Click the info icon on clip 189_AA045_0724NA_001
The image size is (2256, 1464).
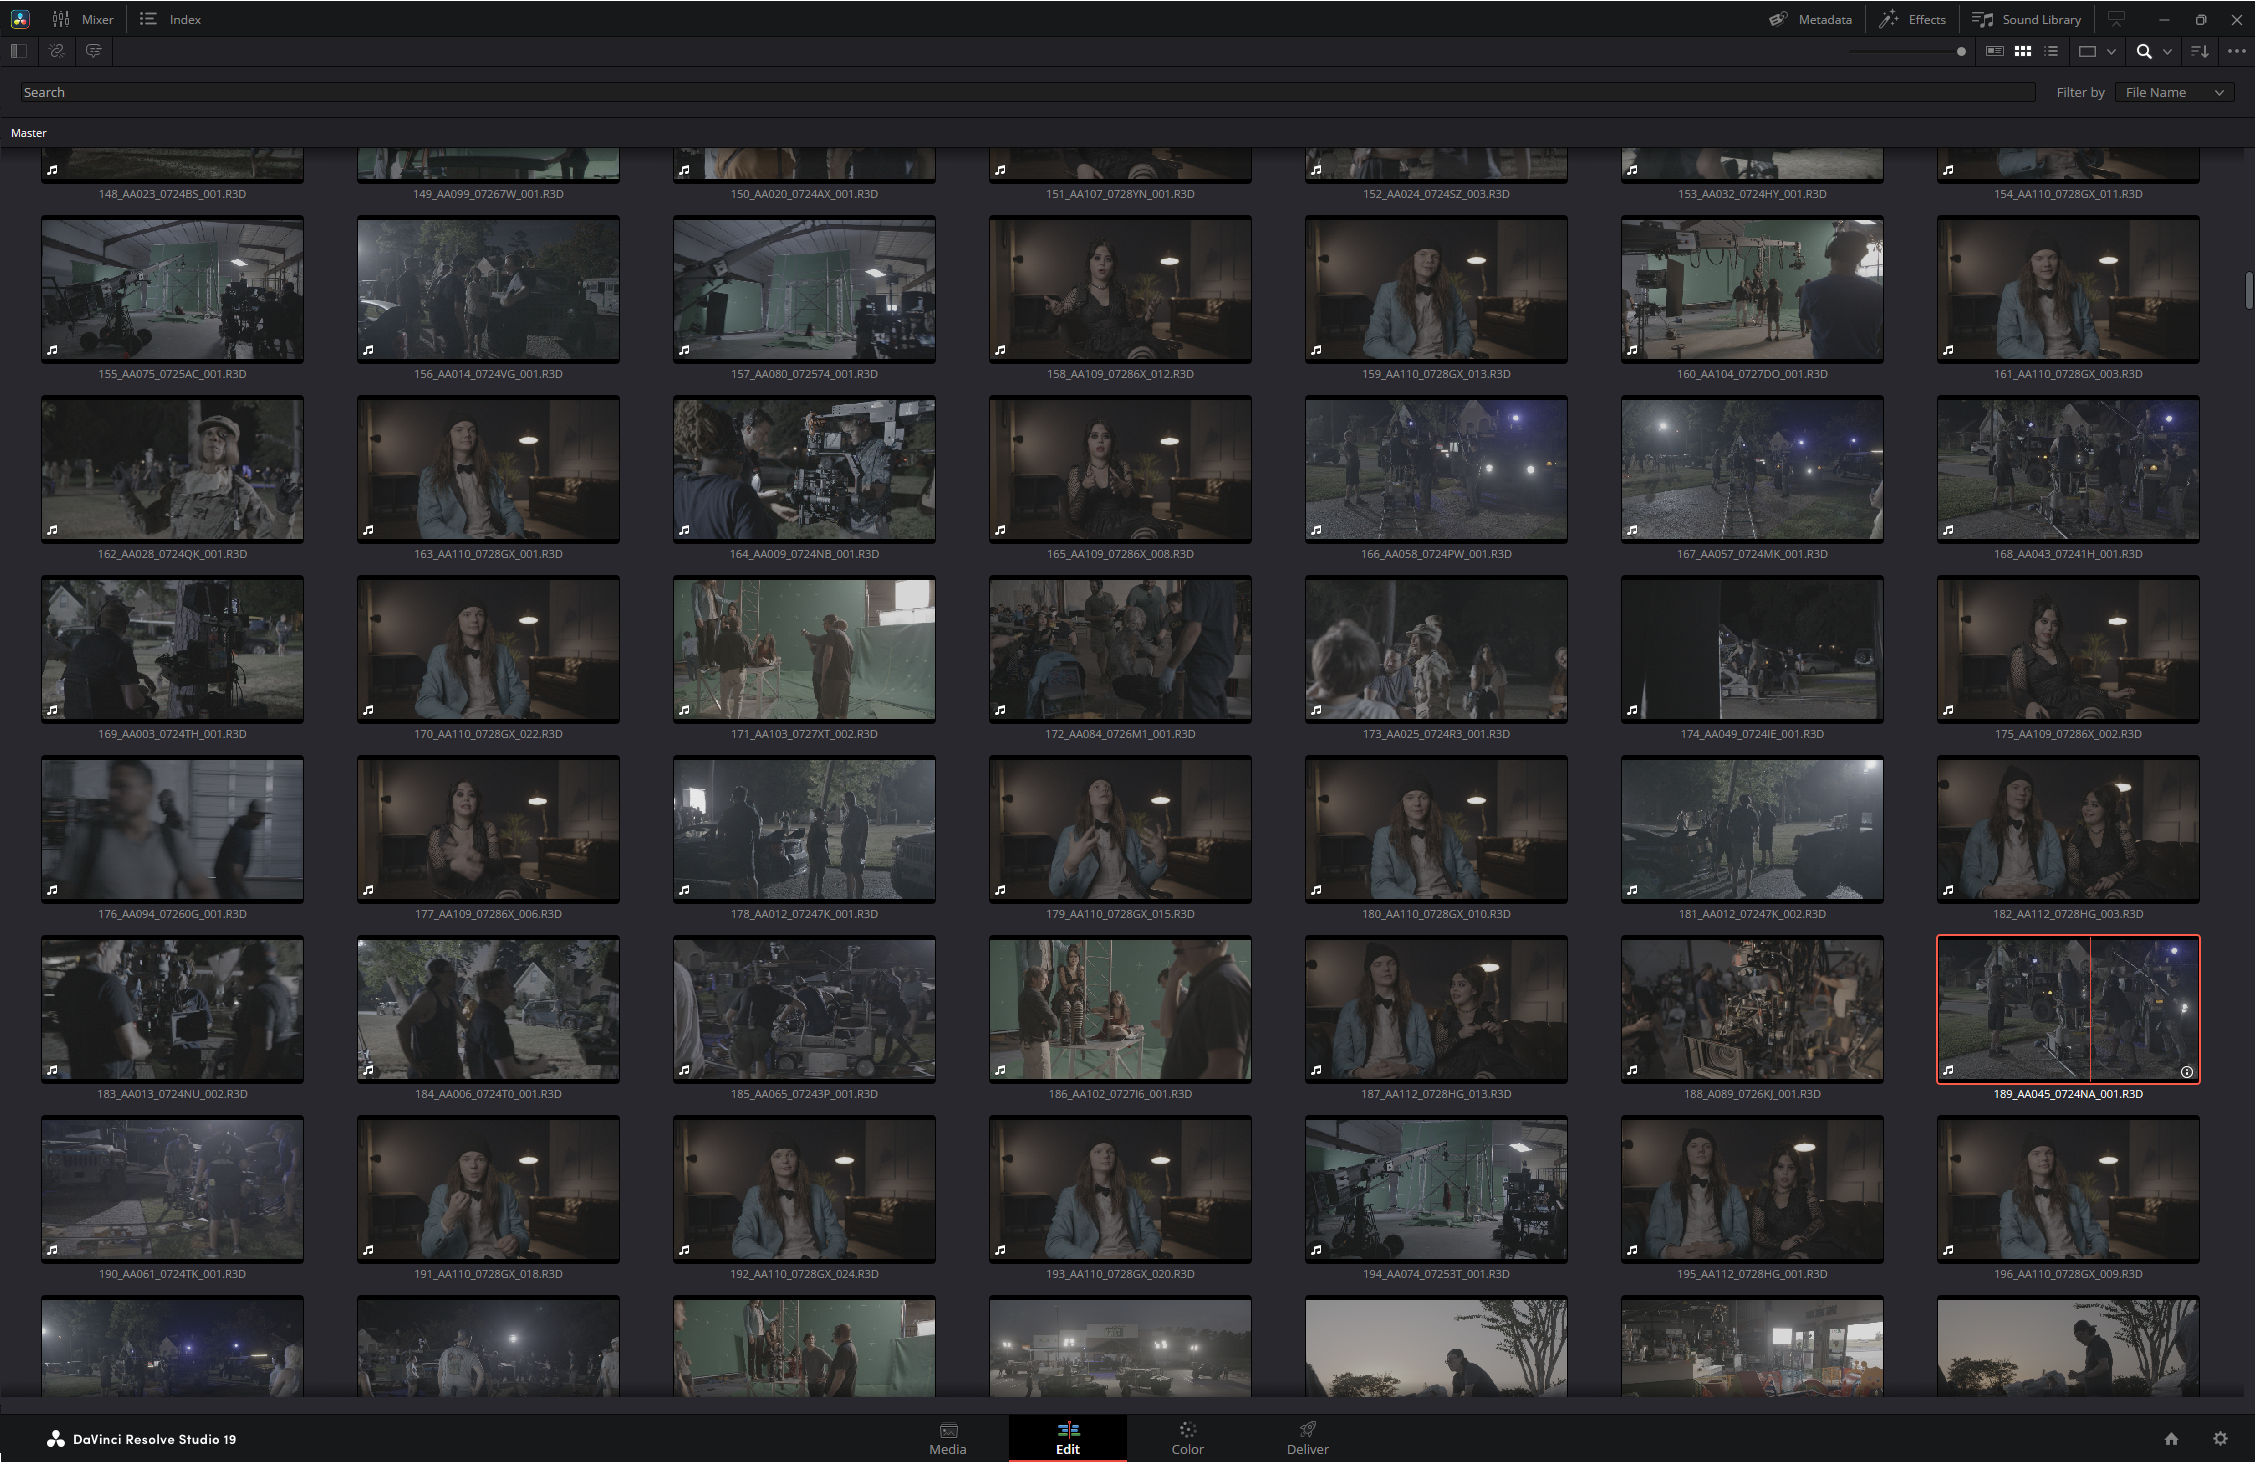[2187, 1072]
